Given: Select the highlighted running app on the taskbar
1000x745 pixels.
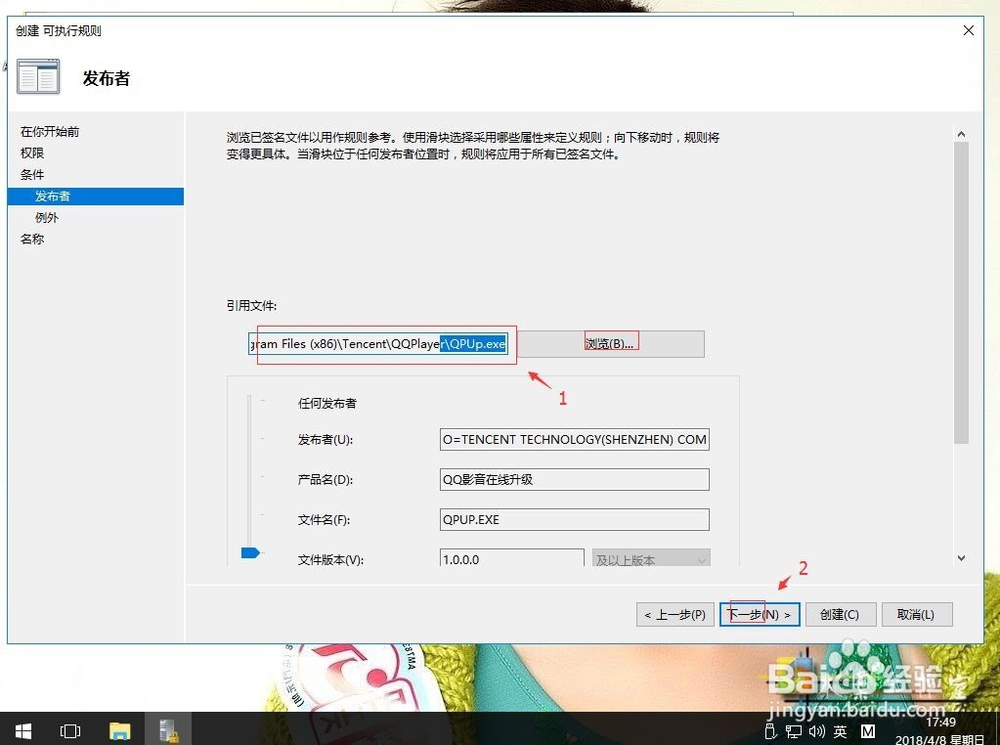Looking at the screenshot, I should click(x=169, y=731).
